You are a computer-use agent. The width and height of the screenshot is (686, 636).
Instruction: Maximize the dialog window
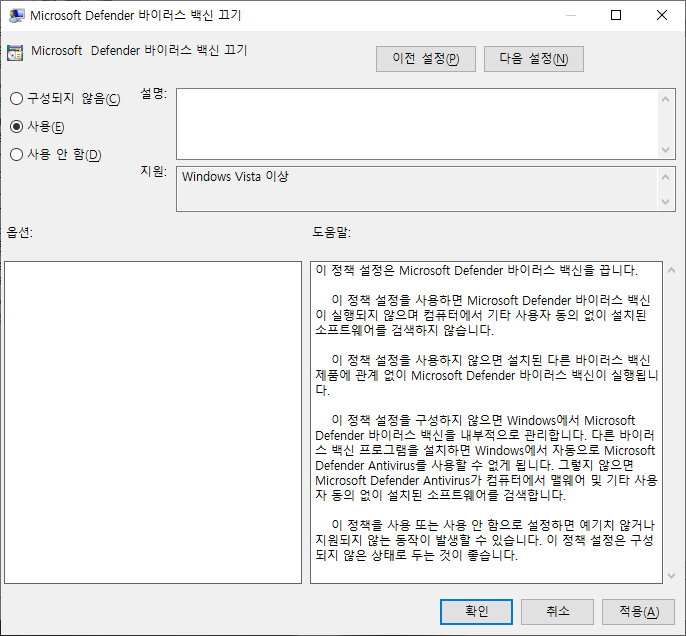[616, 15]
